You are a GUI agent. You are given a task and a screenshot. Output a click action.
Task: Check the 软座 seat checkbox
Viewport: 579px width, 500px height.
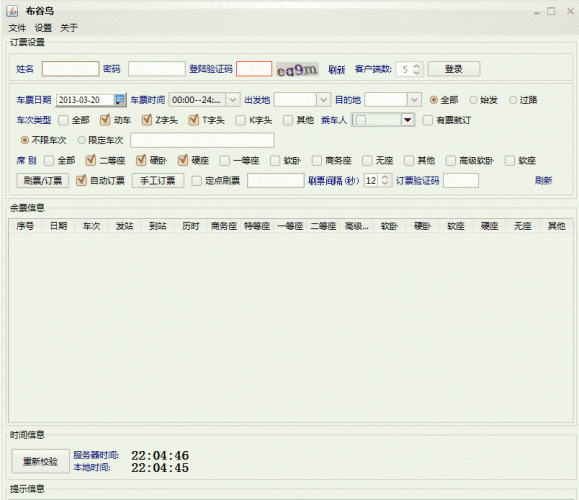click(x=510, y=161)
